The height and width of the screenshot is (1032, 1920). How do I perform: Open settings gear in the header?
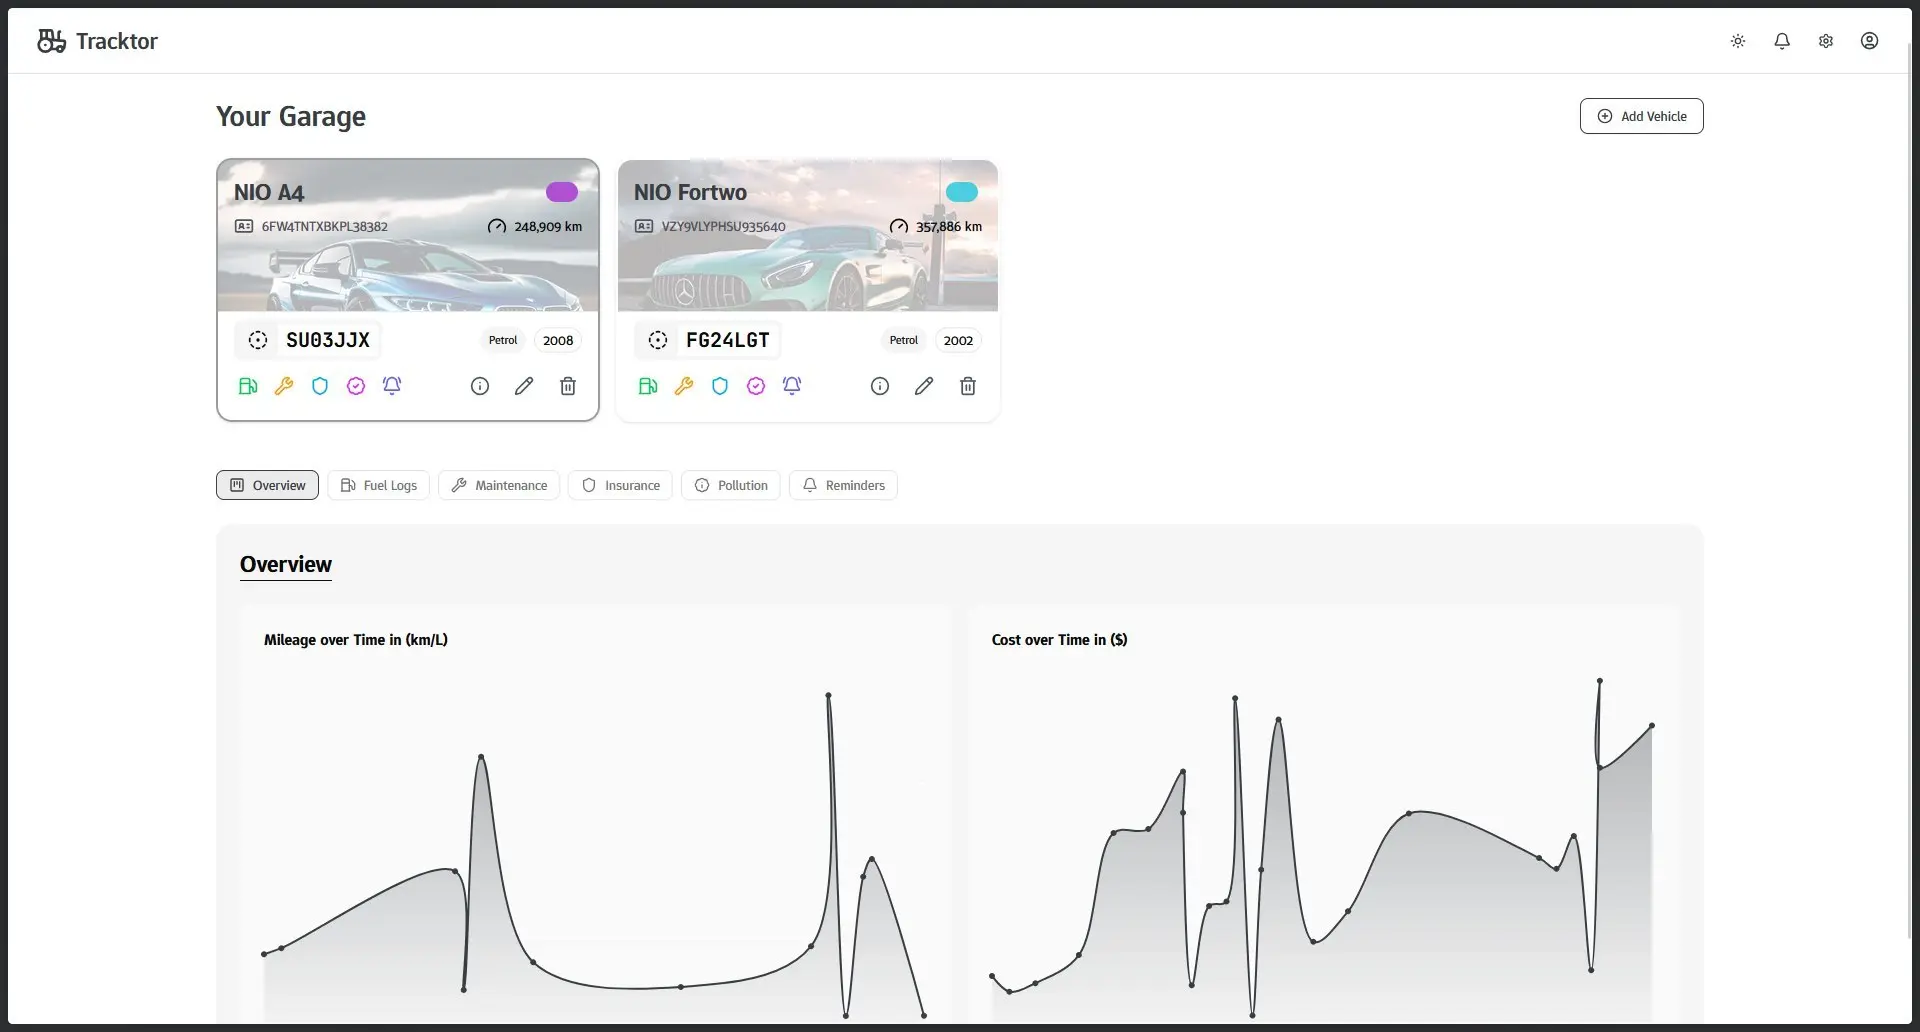(1826, 41)
